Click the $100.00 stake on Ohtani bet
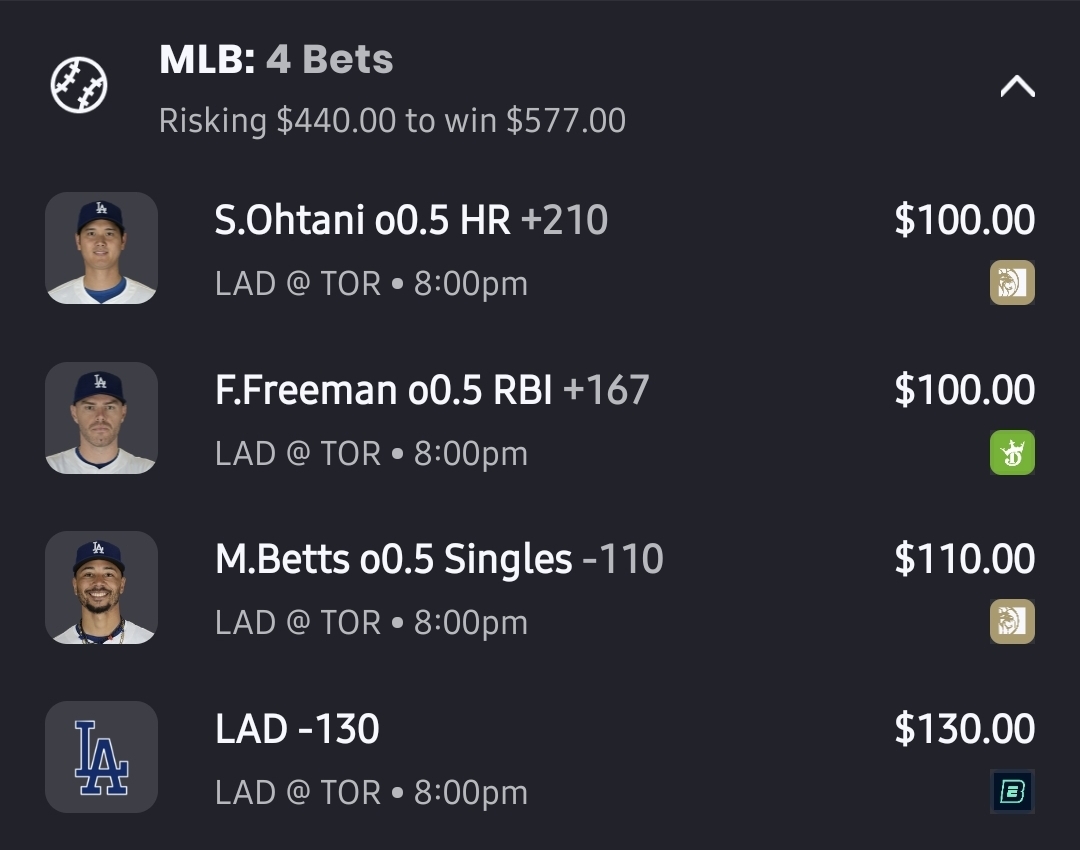The height and width of the screenshot is (850, 1080). (x=964, y=220)
